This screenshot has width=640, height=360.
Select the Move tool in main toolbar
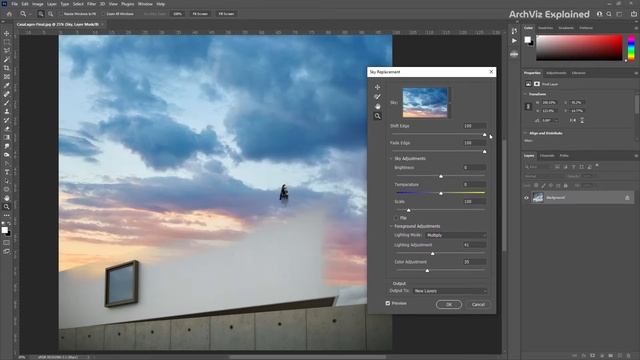coord(7,33)
